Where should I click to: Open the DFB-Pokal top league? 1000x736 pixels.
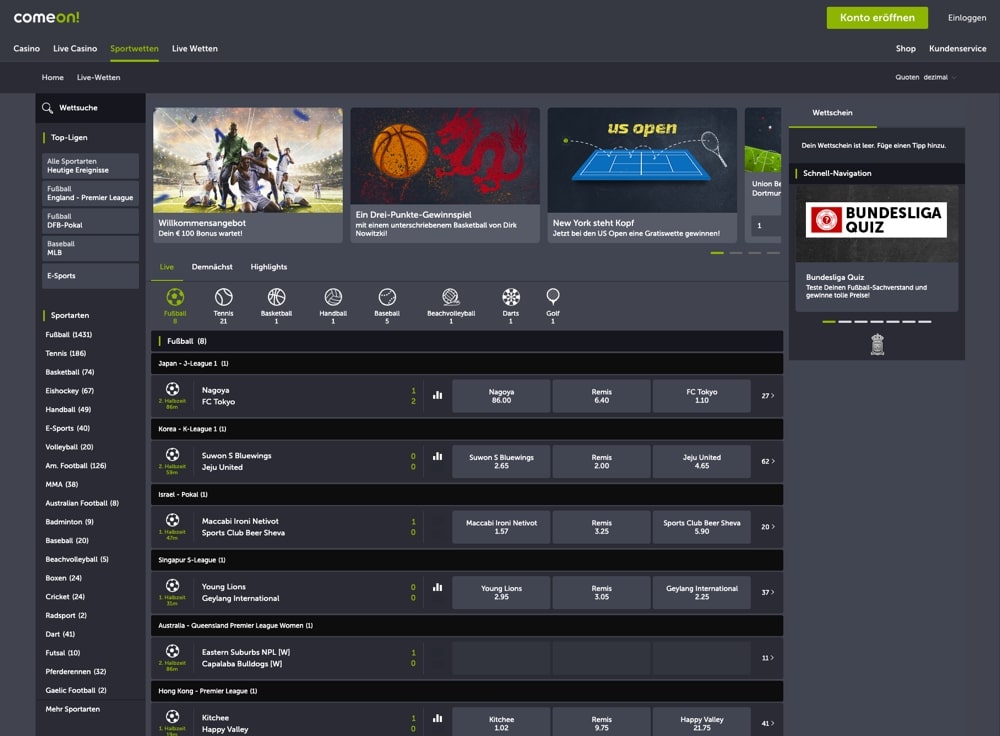90,221
